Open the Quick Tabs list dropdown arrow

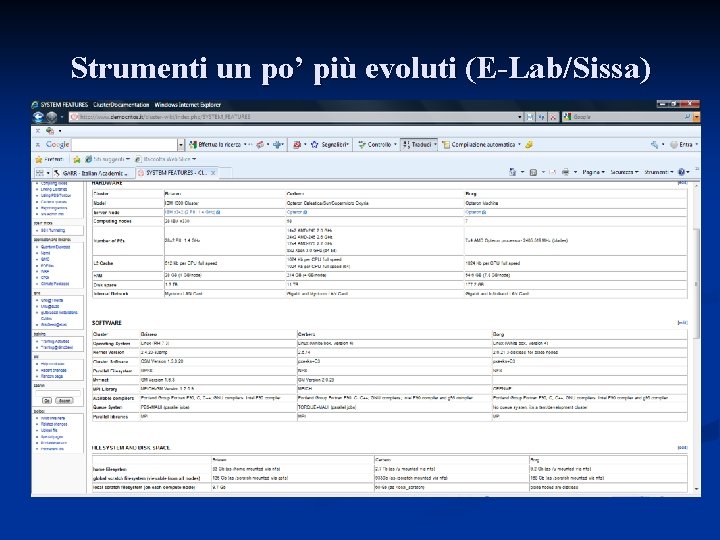[48, 173]
